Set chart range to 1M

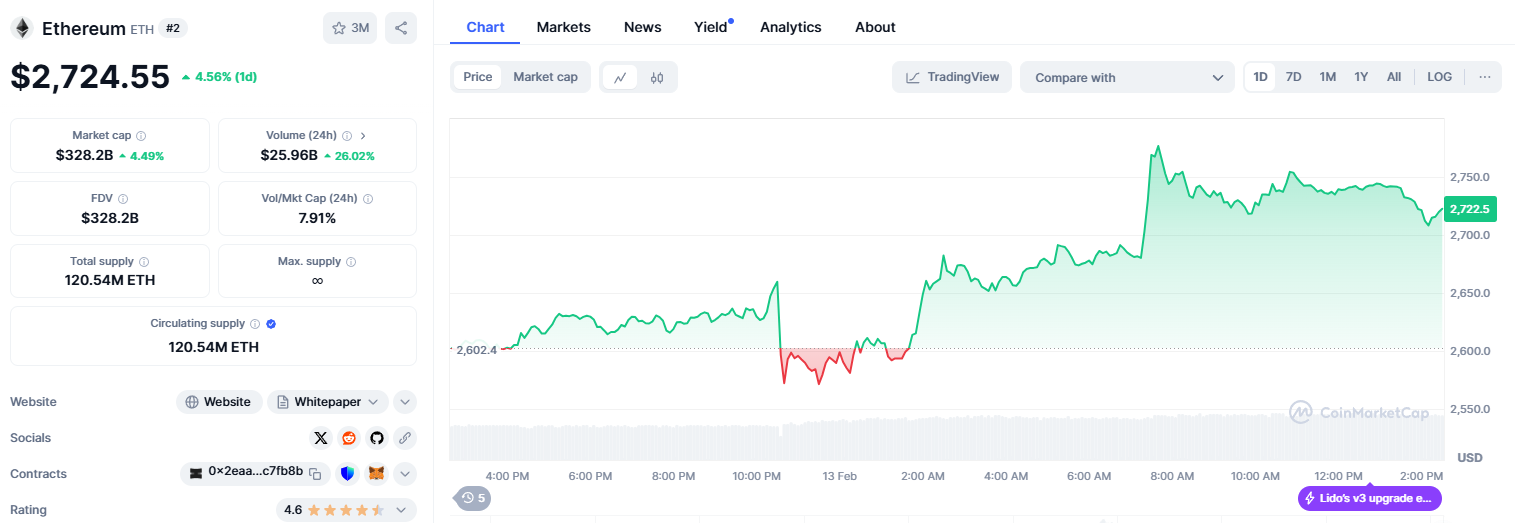tap(1327, 77)
